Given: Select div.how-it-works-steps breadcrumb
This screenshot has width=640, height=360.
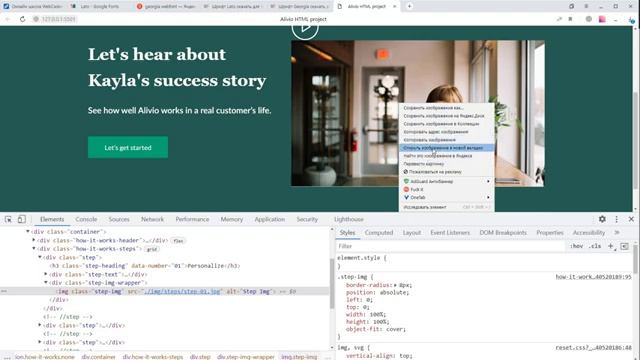Looking at the screenshot, I should pos(153,357).
